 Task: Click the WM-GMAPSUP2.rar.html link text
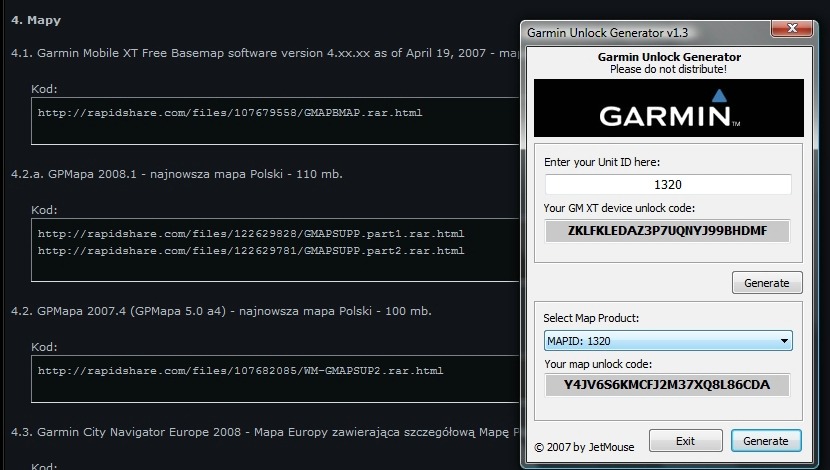240,370
